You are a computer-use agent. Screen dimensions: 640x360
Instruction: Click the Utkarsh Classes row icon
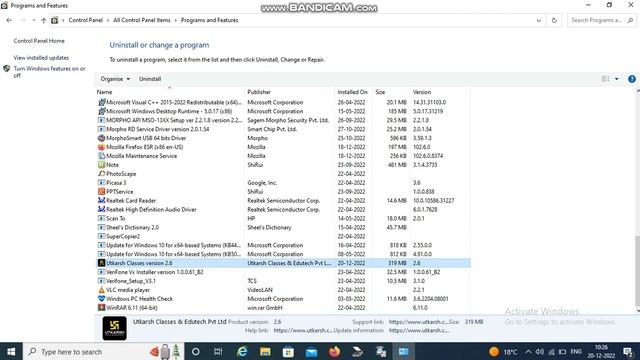point(101,263)
